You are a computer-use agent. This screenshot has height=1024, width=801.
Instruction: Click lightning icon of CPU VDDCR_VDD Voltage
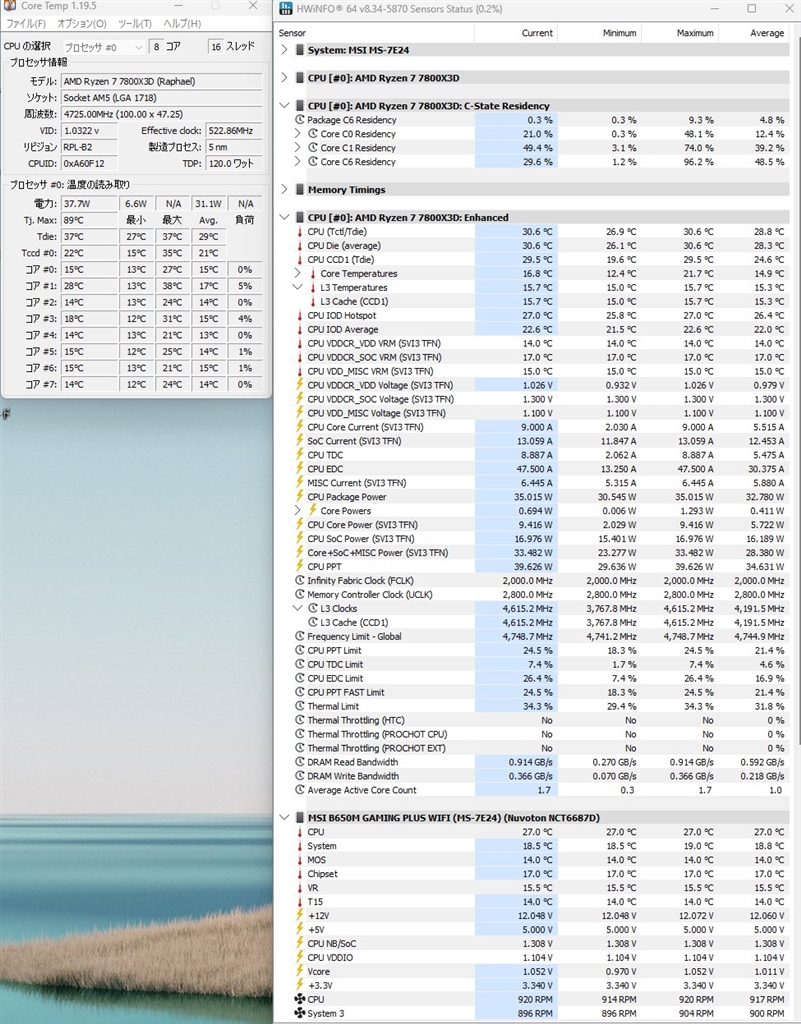pyautogui.click(x=300, y=385)
